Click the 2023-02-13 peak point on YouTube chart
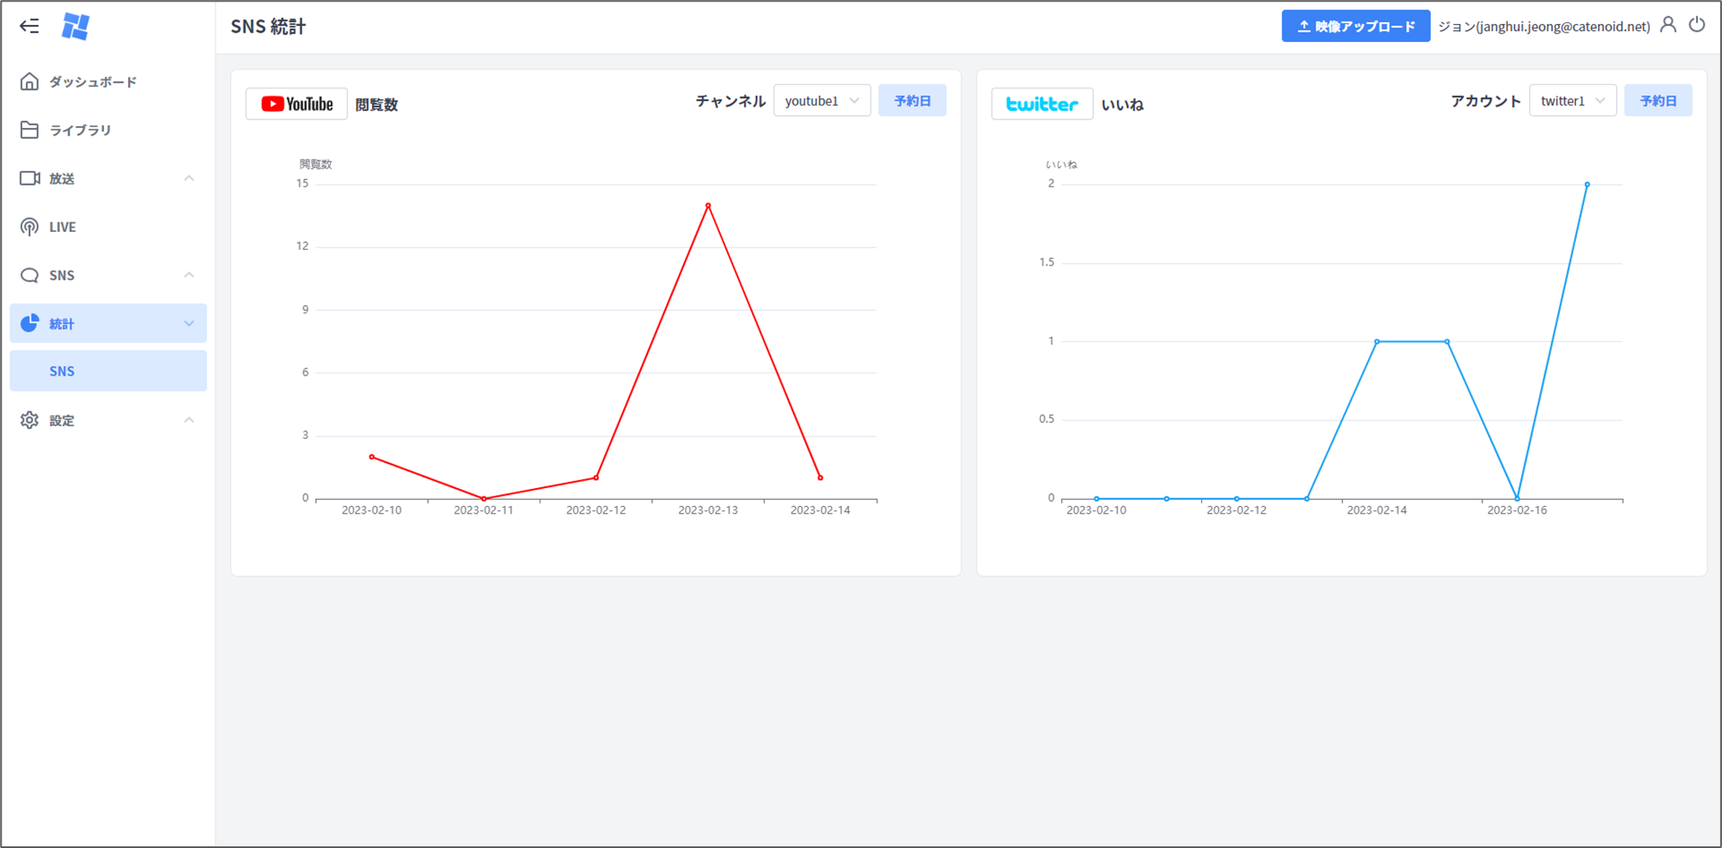This screenshot has height=848, width=1722. click(708, 206)
